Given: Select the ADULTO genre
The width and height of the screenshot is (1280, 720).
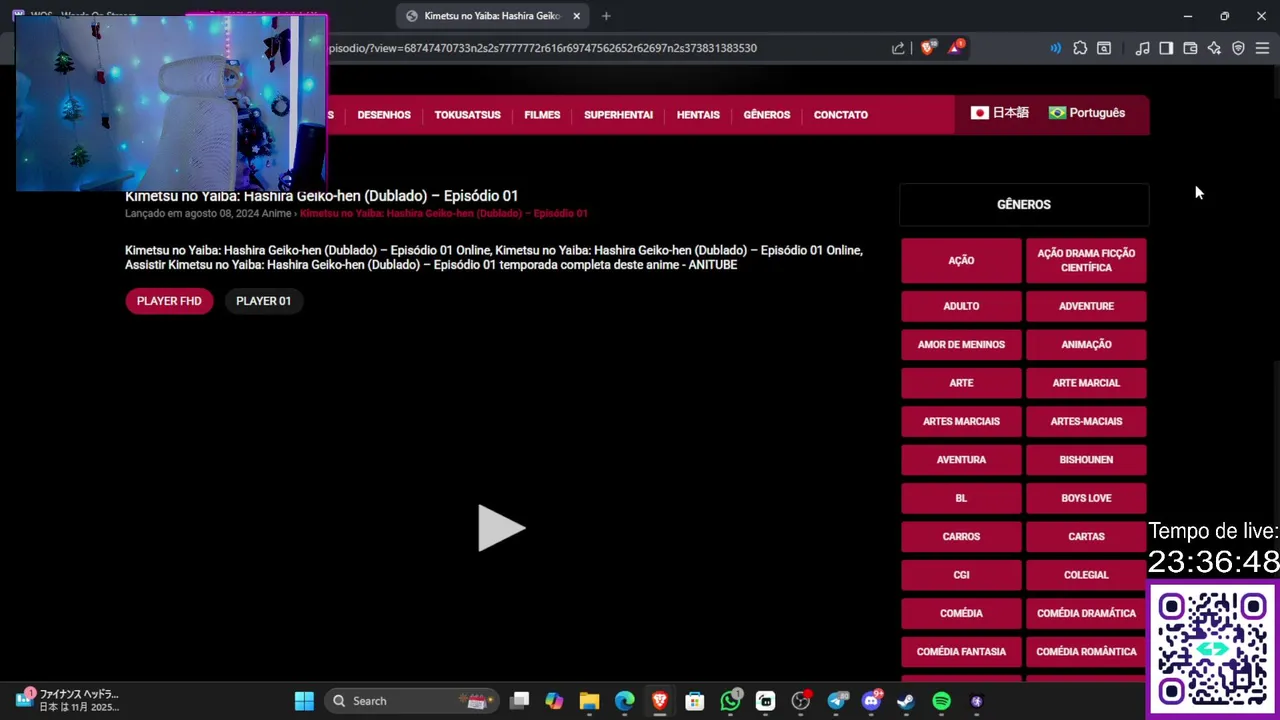Looking at the screenshot, I should [961, 306].
